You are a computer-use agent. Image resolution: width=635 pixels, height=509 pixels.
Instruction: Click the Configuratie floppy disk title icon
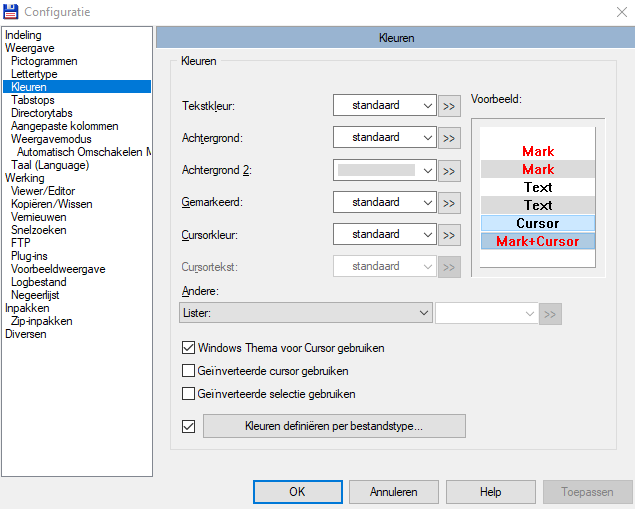[11, 12]
